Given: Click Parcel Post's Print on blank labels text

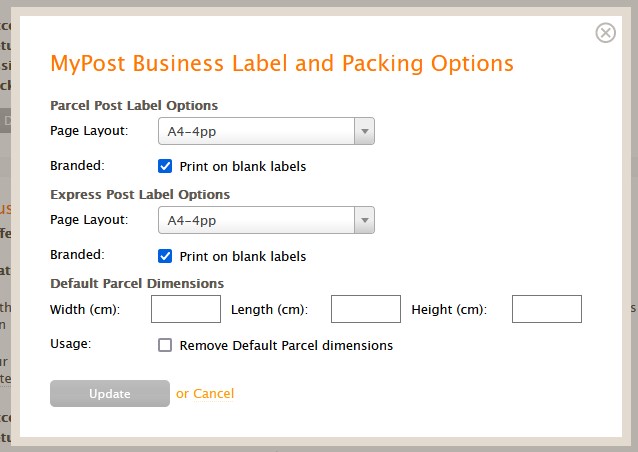Looking at the screenshot, I should (243, 166).
